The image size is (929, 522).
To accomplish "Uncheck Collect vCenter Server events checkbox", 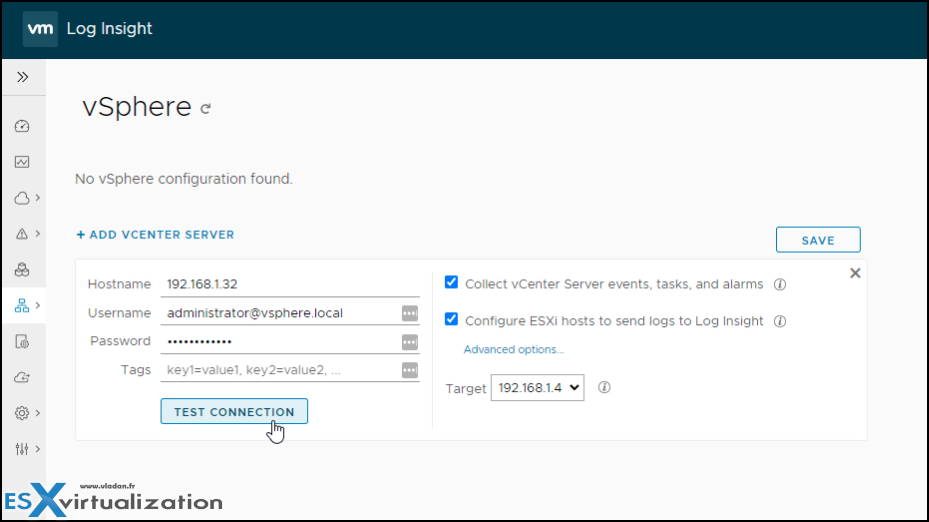I will pos(451,283).
